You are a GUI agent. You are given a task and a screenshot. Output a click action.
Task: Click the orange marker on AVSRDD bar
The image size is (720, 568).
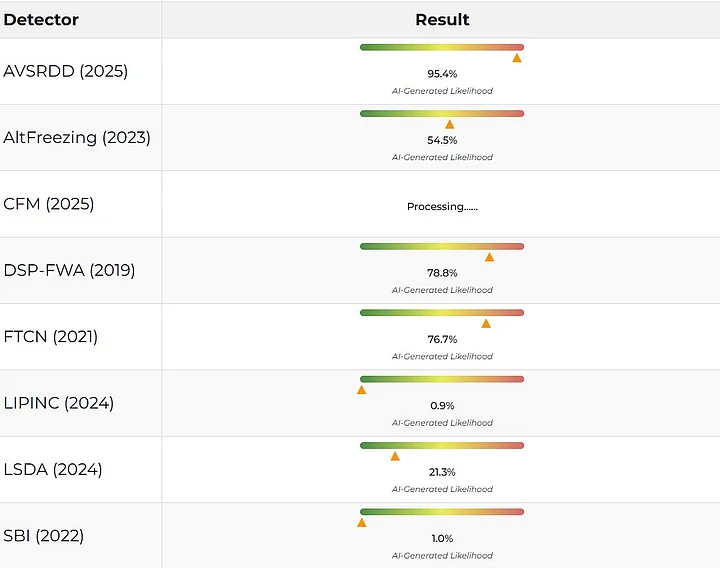click(x=517, y=58)
